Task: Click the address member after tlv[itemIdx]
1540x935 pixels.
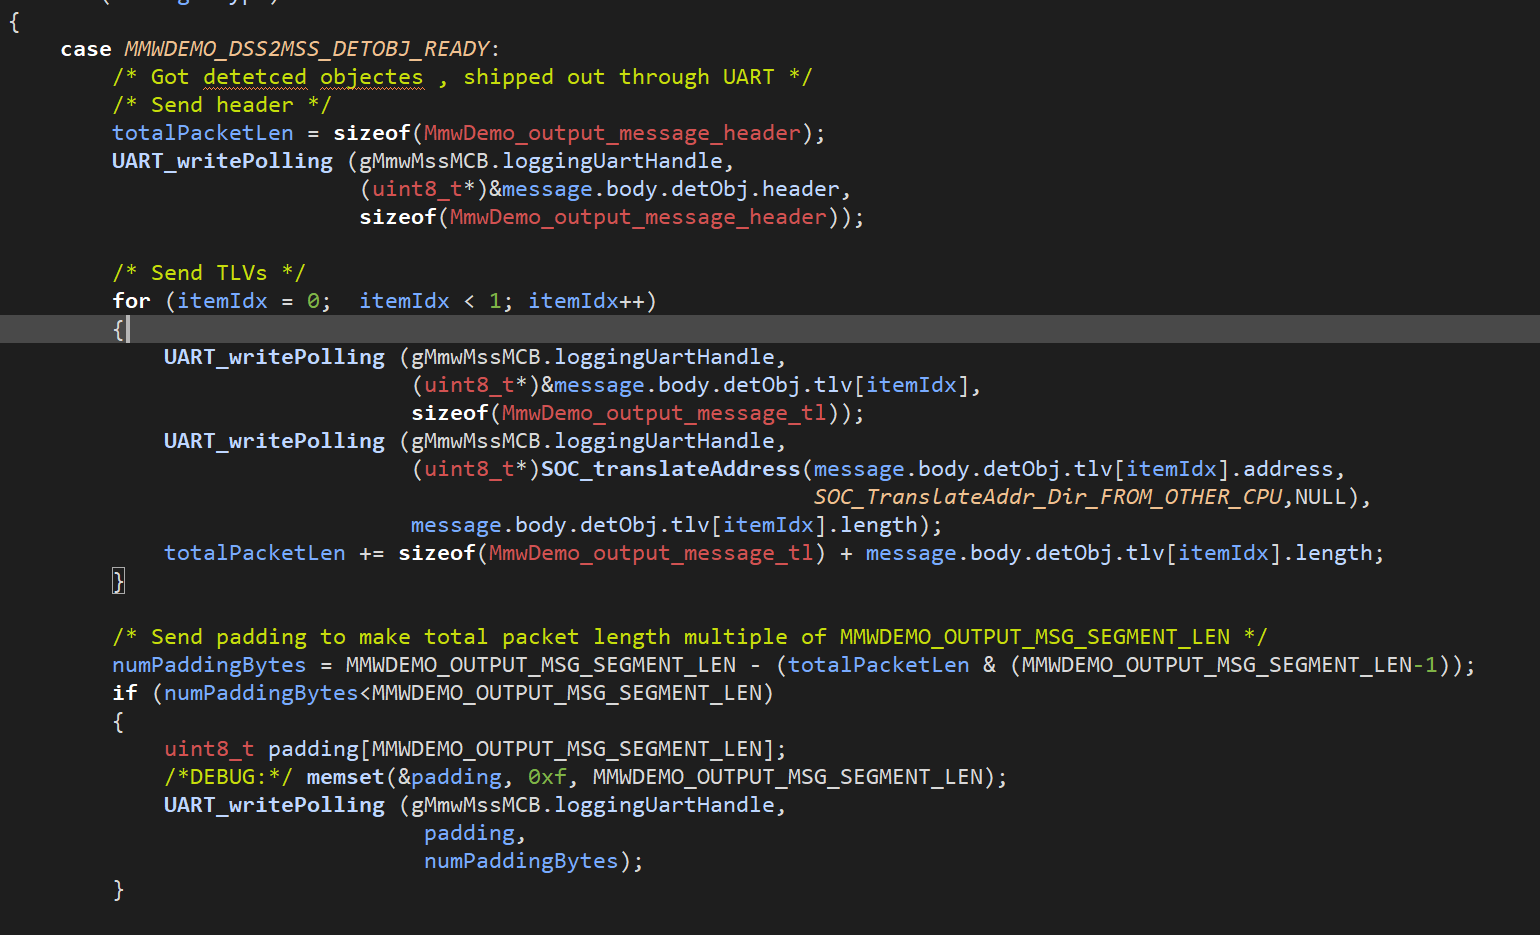Action: click(1288, 469)
